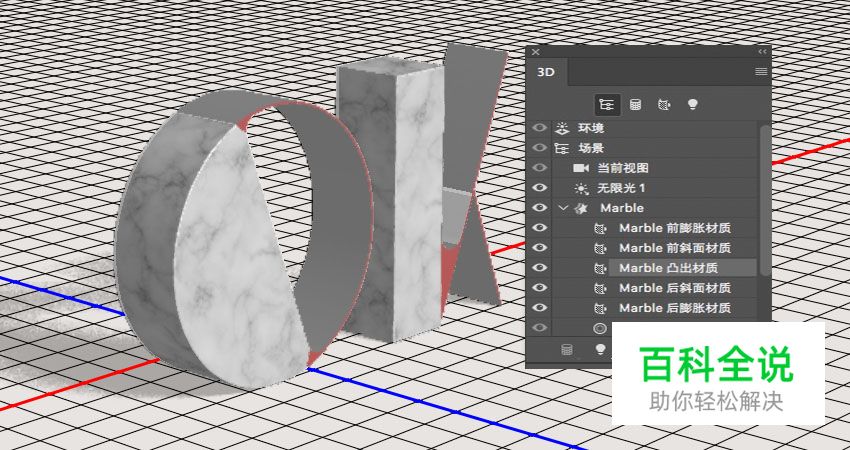This screenshot has height=450, width=850.
Task: Select Marble 后膨胀材质 row
Action: [x=655, y=307]
